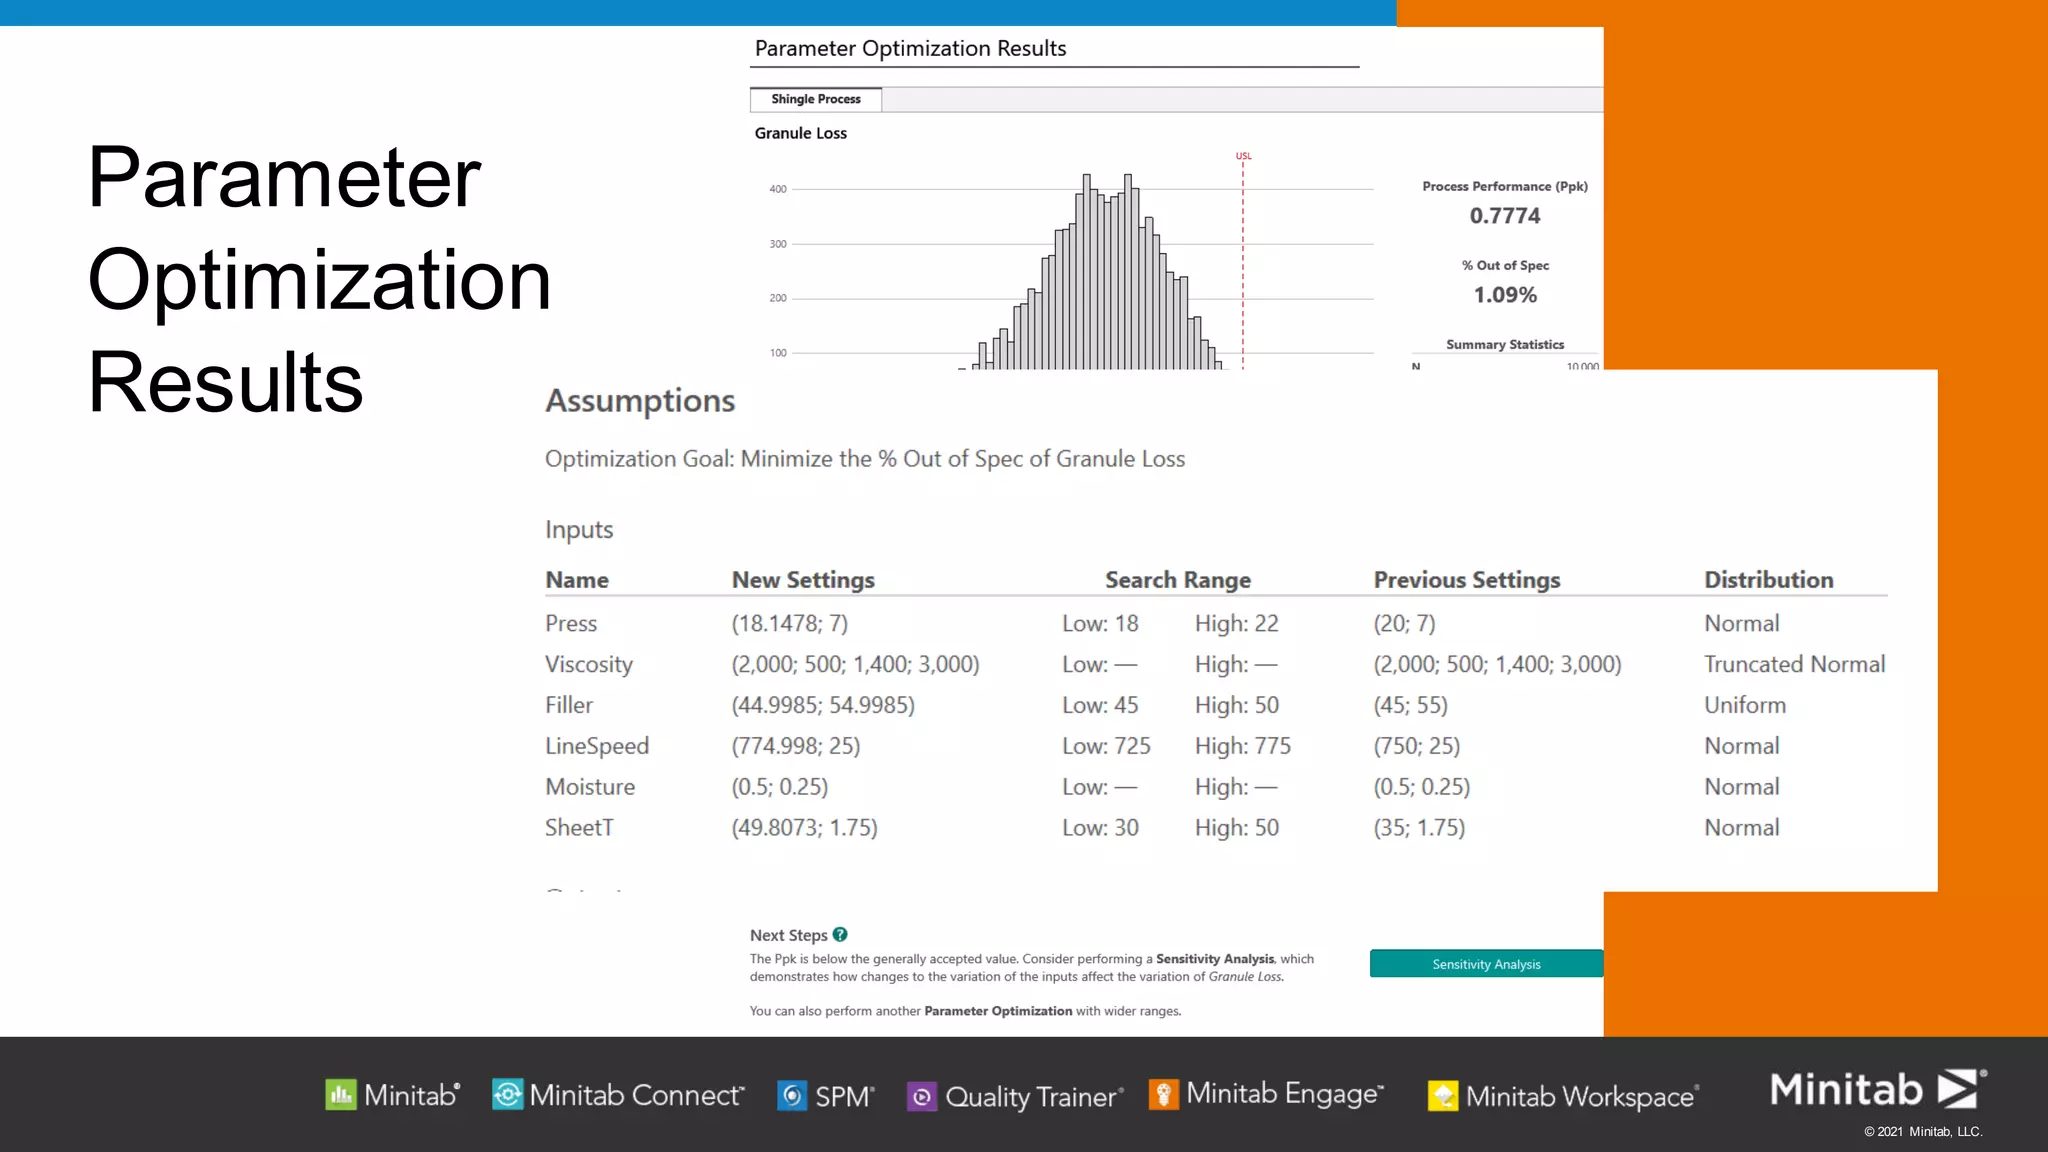Click the Truncated Normal distribution cell
The image size is (2048, 1152).
coord(1795,664)
